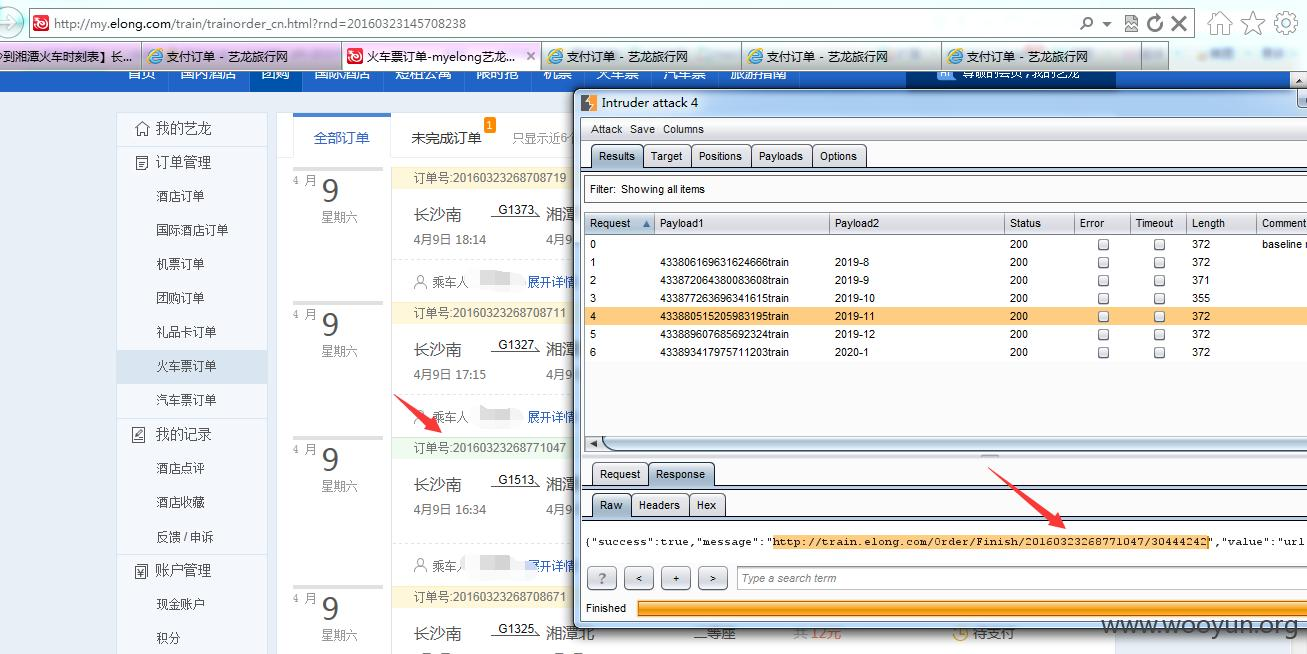Viewport: 1307px width, 654px height.
Task: Open browser settings gear icon
Action: [1286, 23]
